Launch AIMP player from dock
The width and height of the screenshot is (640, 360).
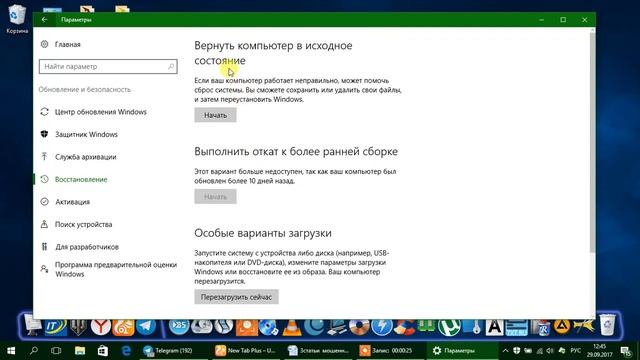[x=562, y=327]
